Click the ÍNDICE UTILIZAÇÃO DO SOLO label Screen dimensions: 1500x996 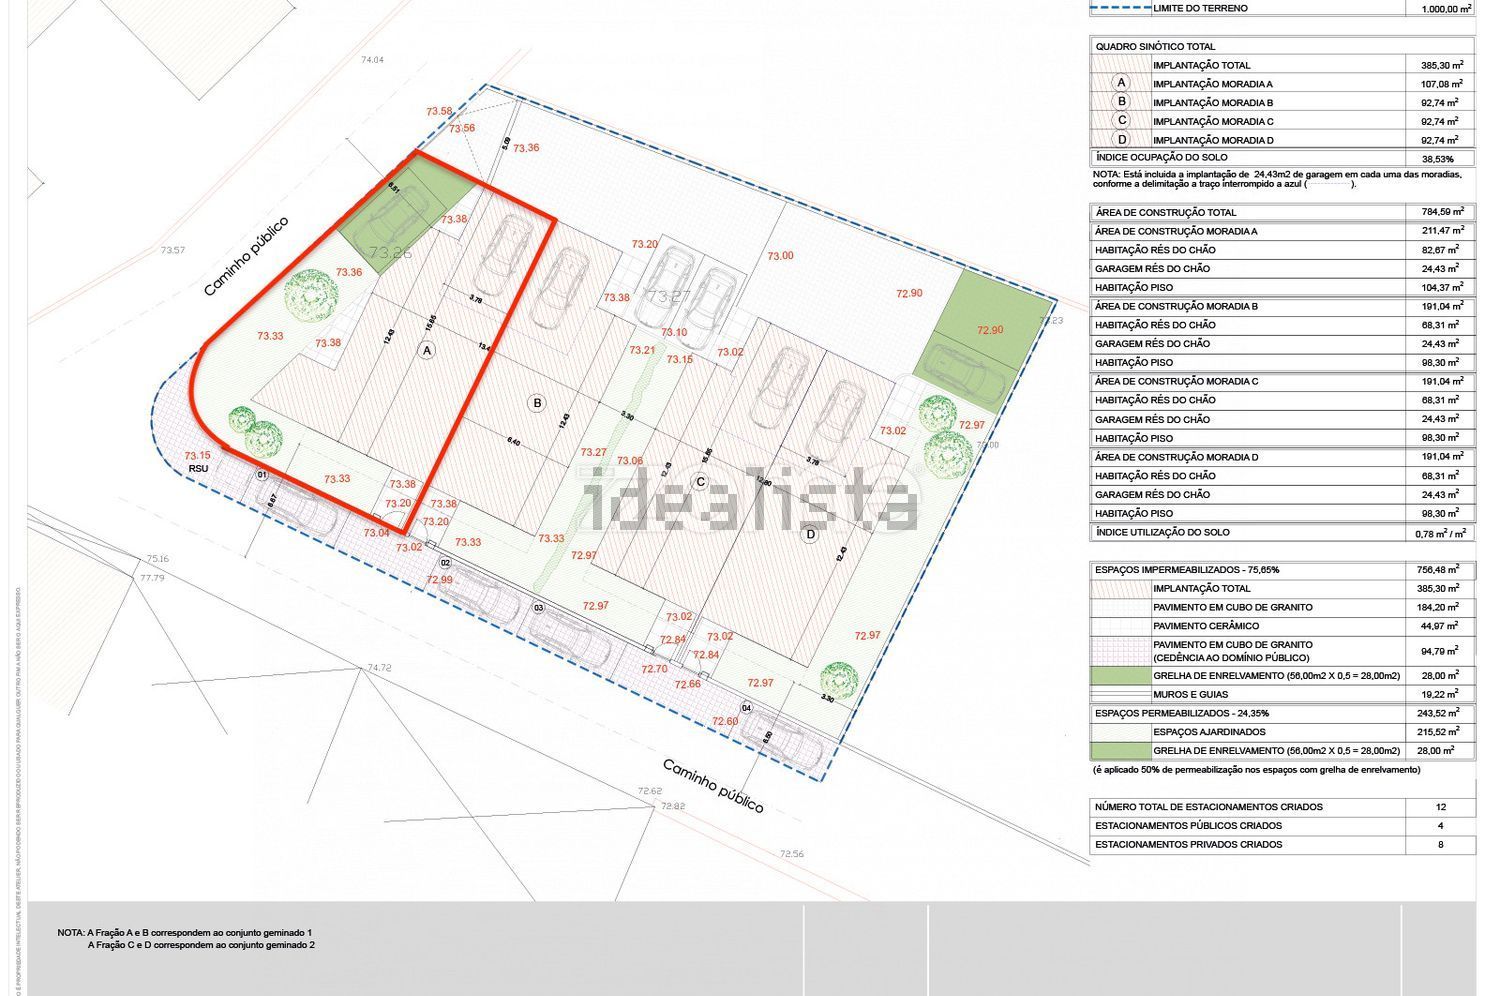(x=1163, y=532)
